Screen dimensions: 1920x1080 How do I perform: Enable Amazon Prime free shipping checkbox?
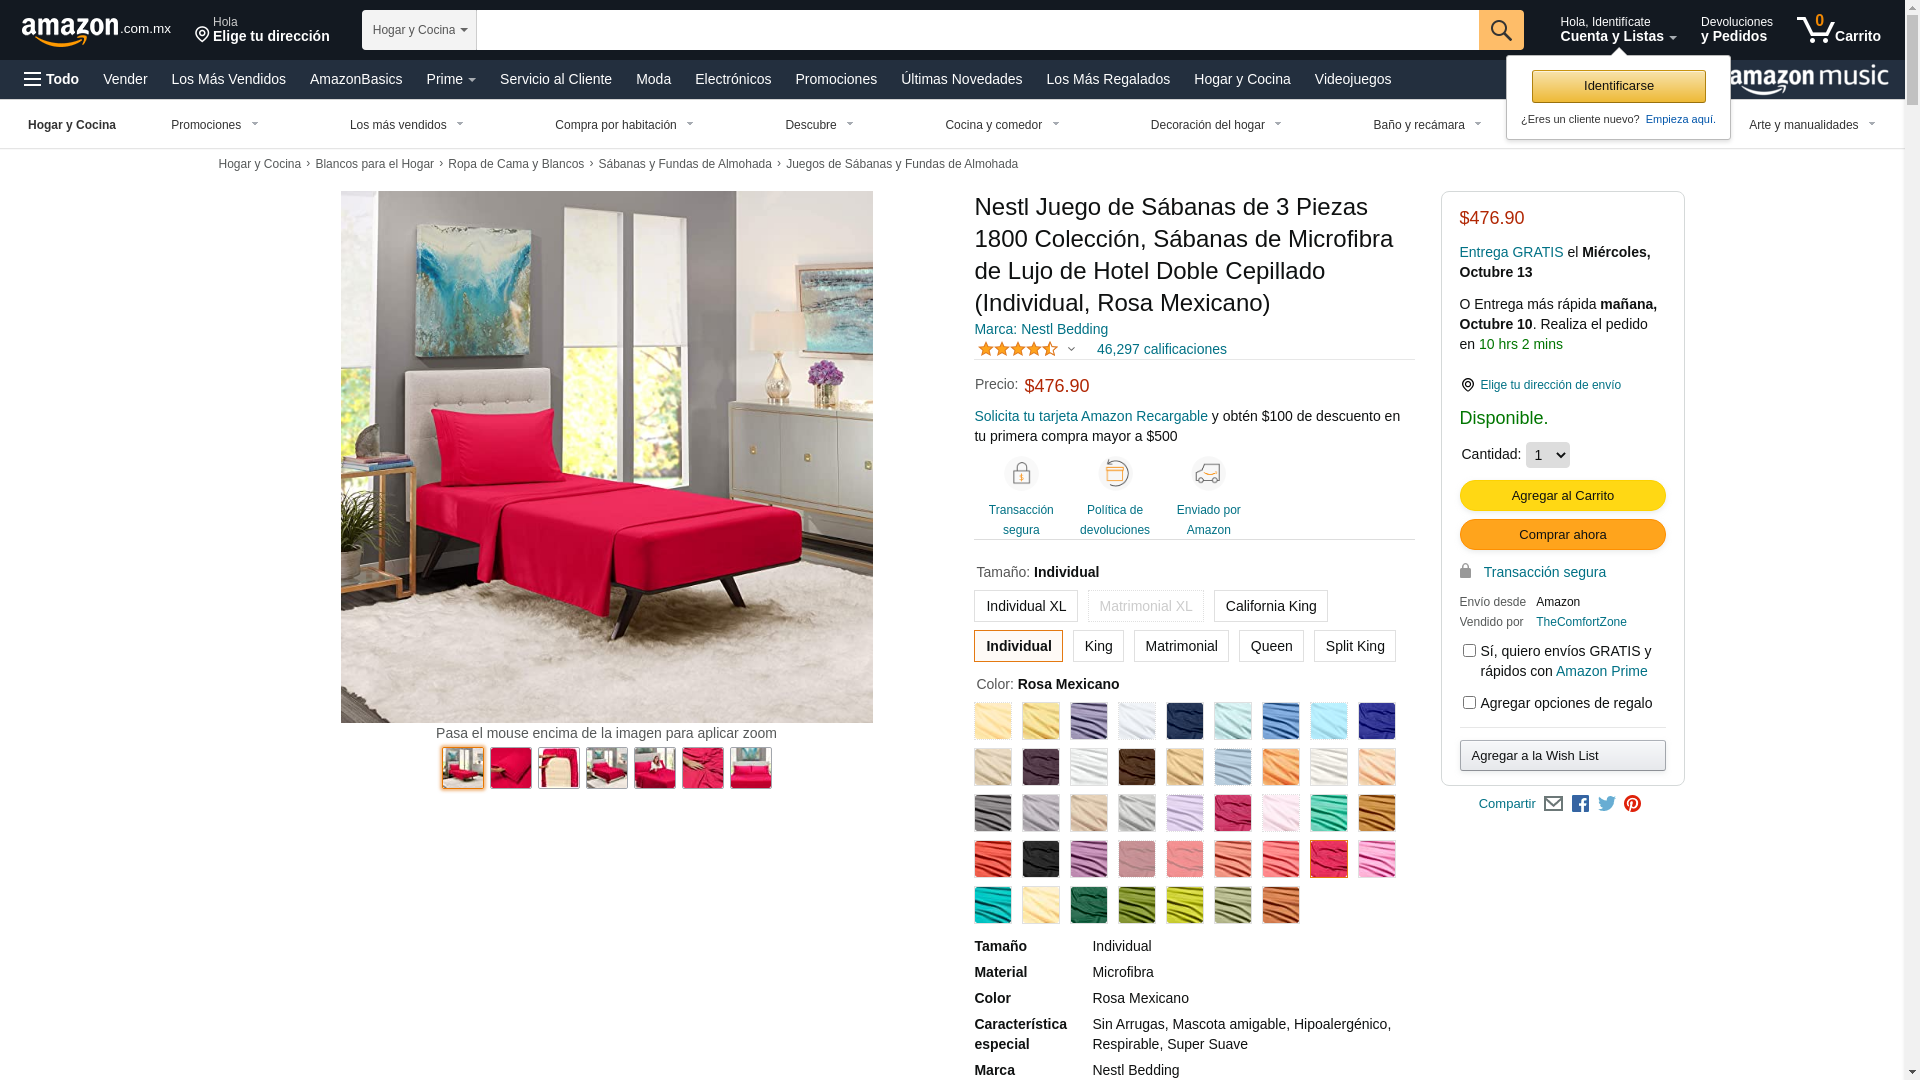(x=1469, y=651)
